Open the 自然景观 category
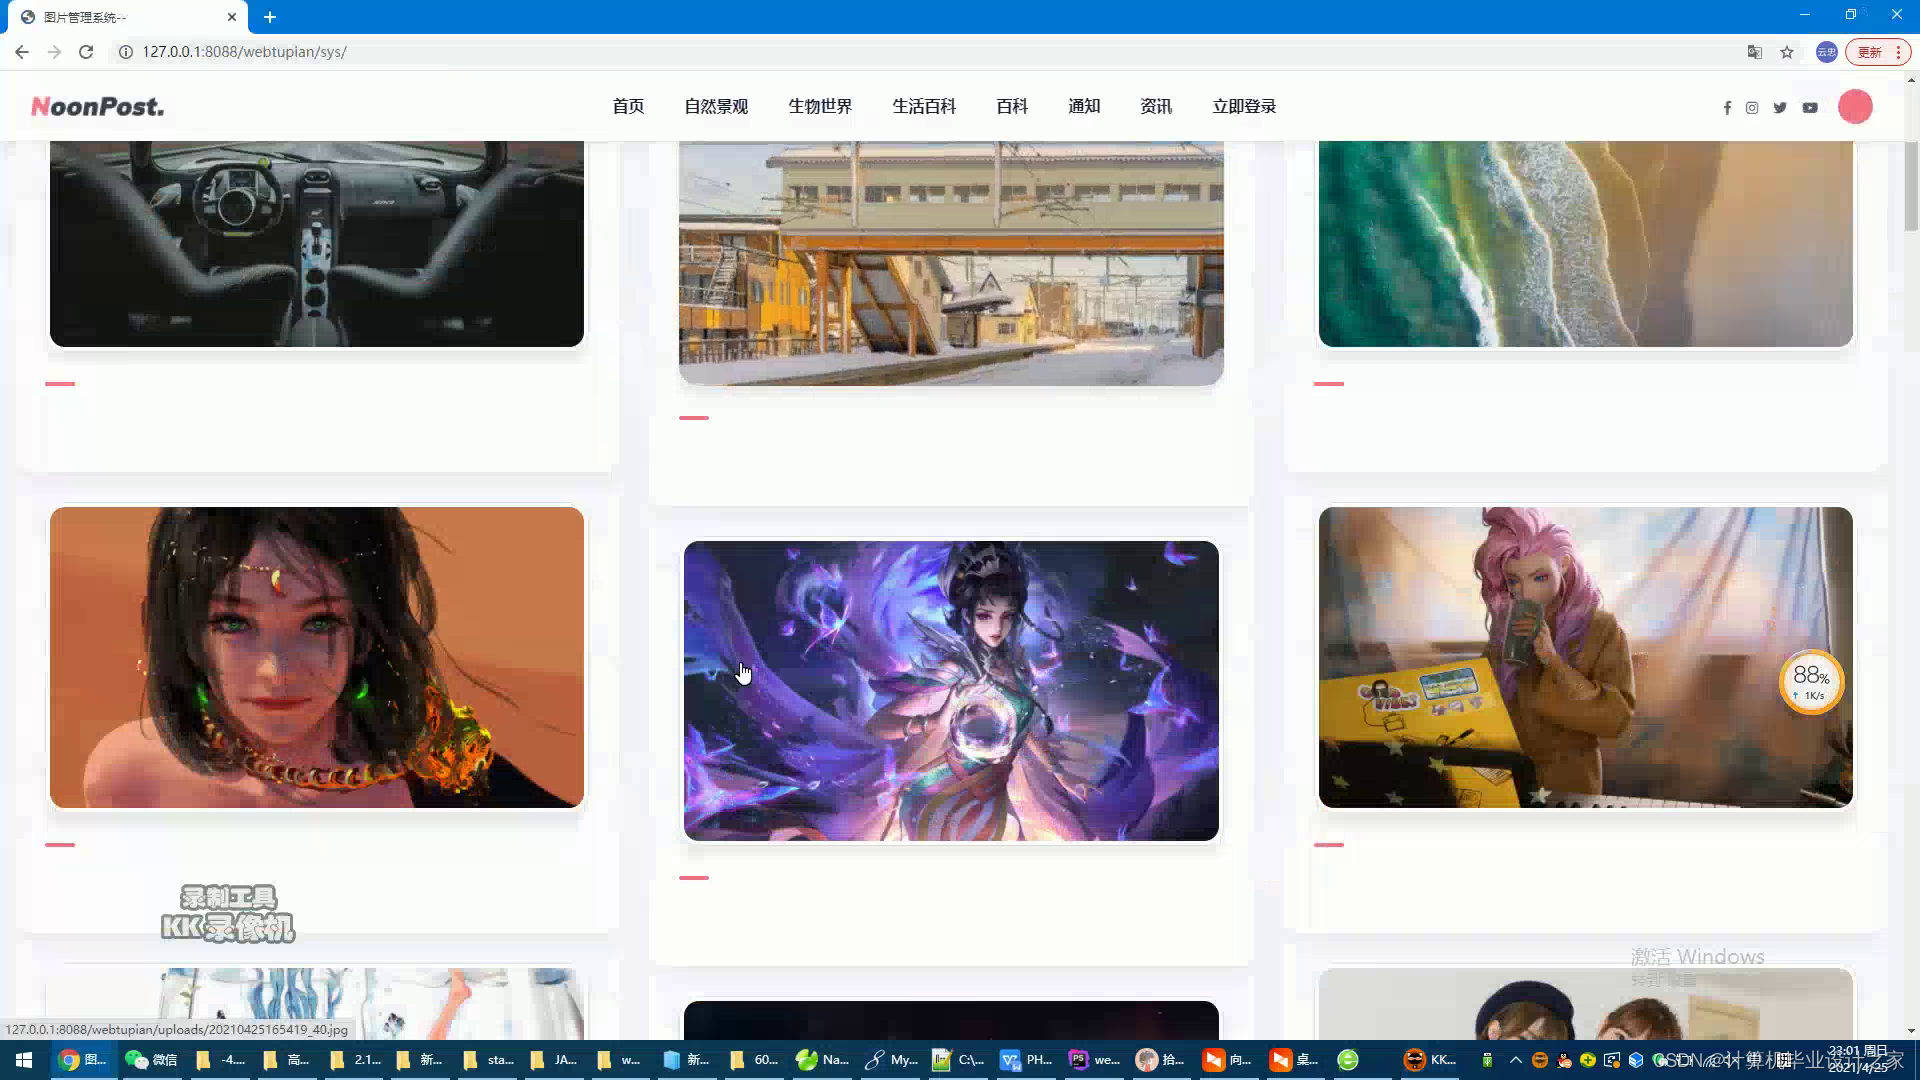The image size is (1920, 1080). 716,106
